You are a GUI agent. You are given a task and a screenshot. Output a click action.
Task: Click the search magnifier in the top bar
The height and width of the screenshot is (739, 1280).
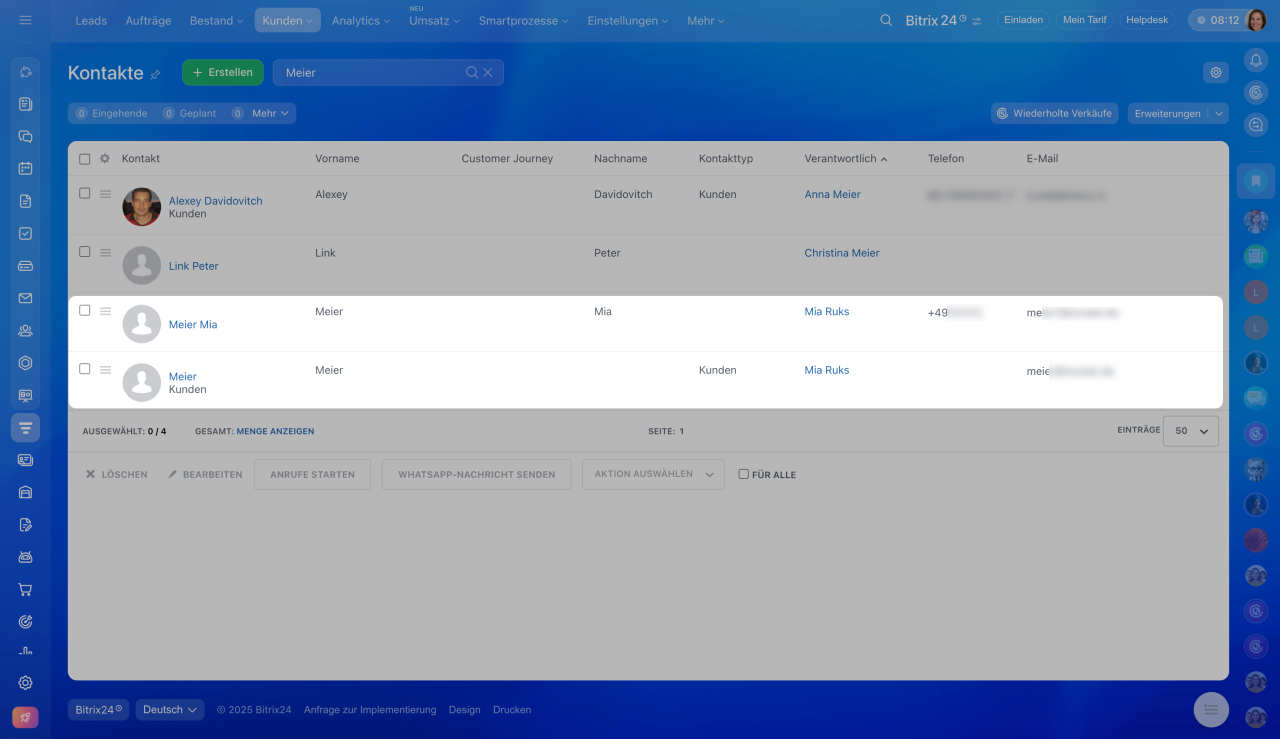tap(886, 20)
